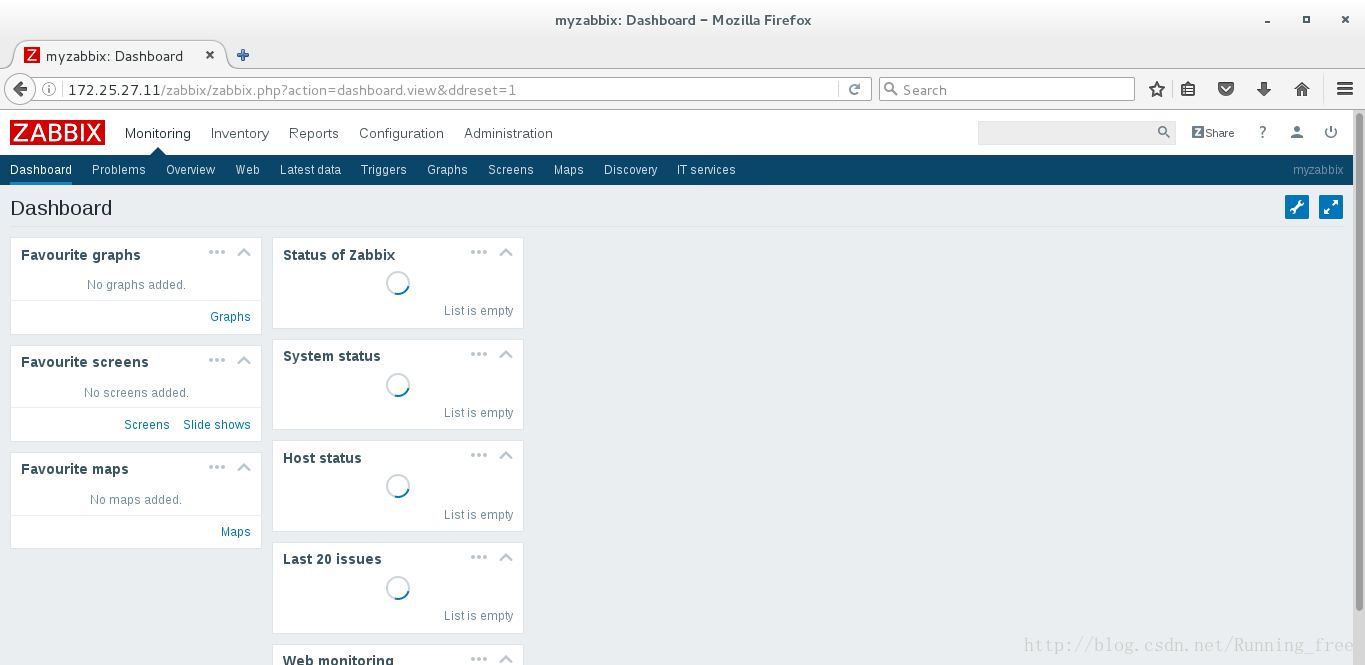Image resolution: width=1365 pixels, height=665 pixels.
Task: Open Favourite screens widget options menu
Action: (x=217, y=359)
